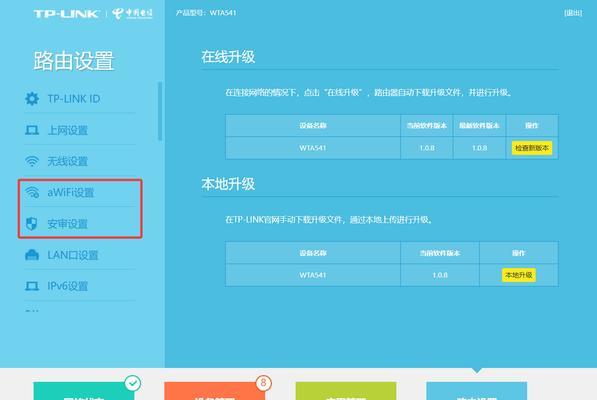597x400 pixels.
Task: Click the TP-LINK logo
Action: 67,14
